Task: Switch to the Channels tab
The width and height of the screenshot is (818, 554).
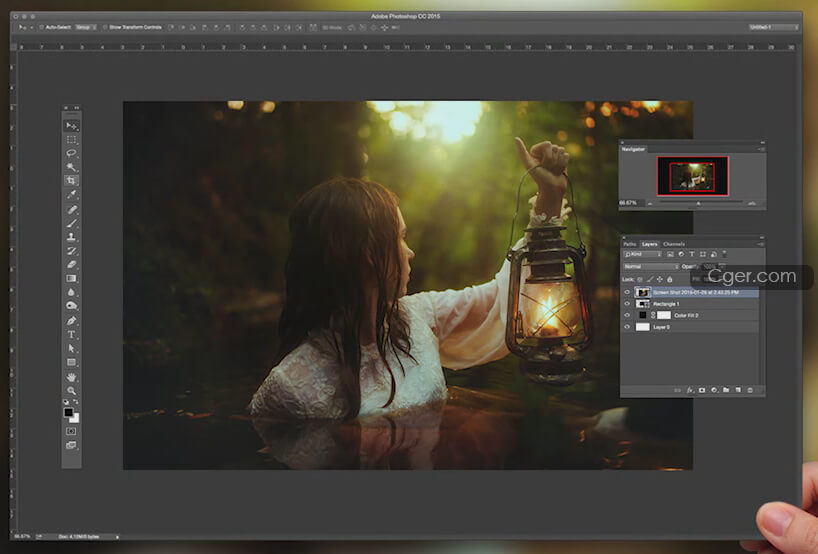Action: (673, 244)
